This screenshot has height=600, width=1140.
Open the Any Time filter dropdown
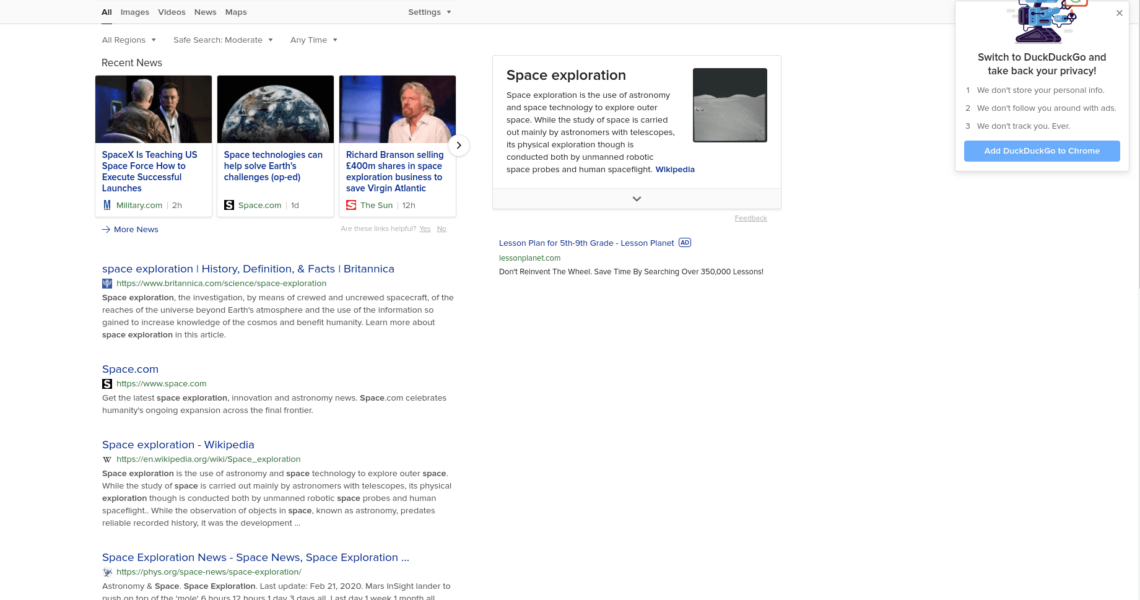coord(314,40)
